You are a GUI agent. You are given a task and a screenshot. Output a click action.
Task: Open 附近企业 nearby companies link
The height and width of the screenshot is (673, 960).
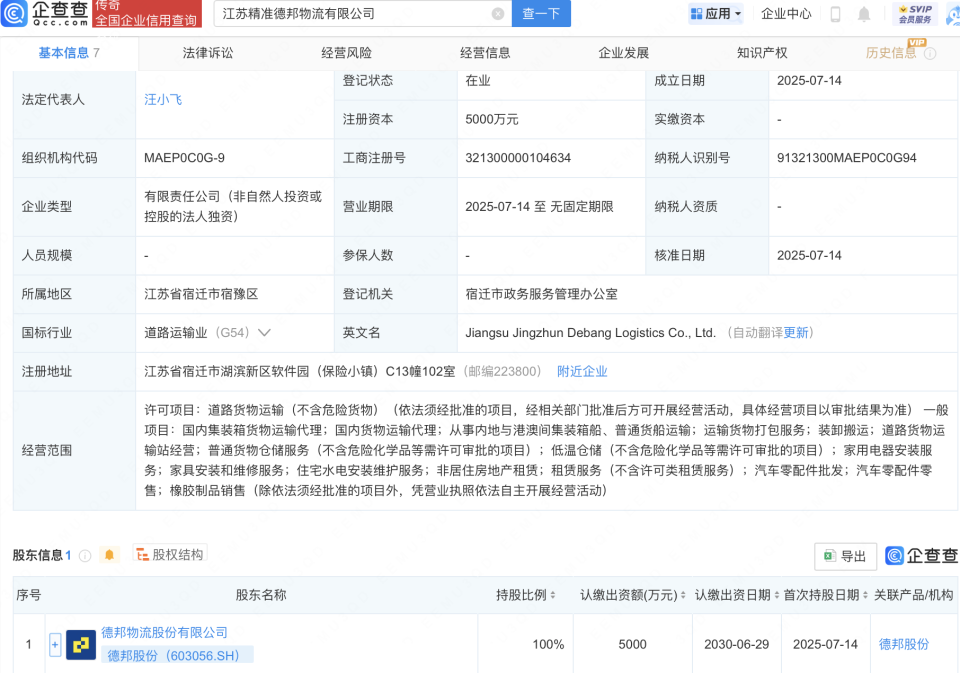[x=582, y=371]
